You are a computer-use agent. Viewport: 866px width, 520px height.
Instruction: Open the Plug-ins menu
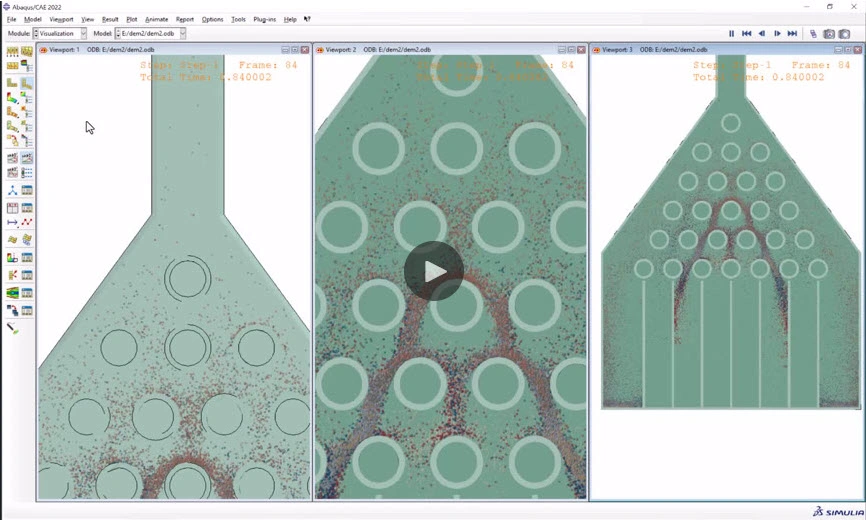[x=265, y=19]
